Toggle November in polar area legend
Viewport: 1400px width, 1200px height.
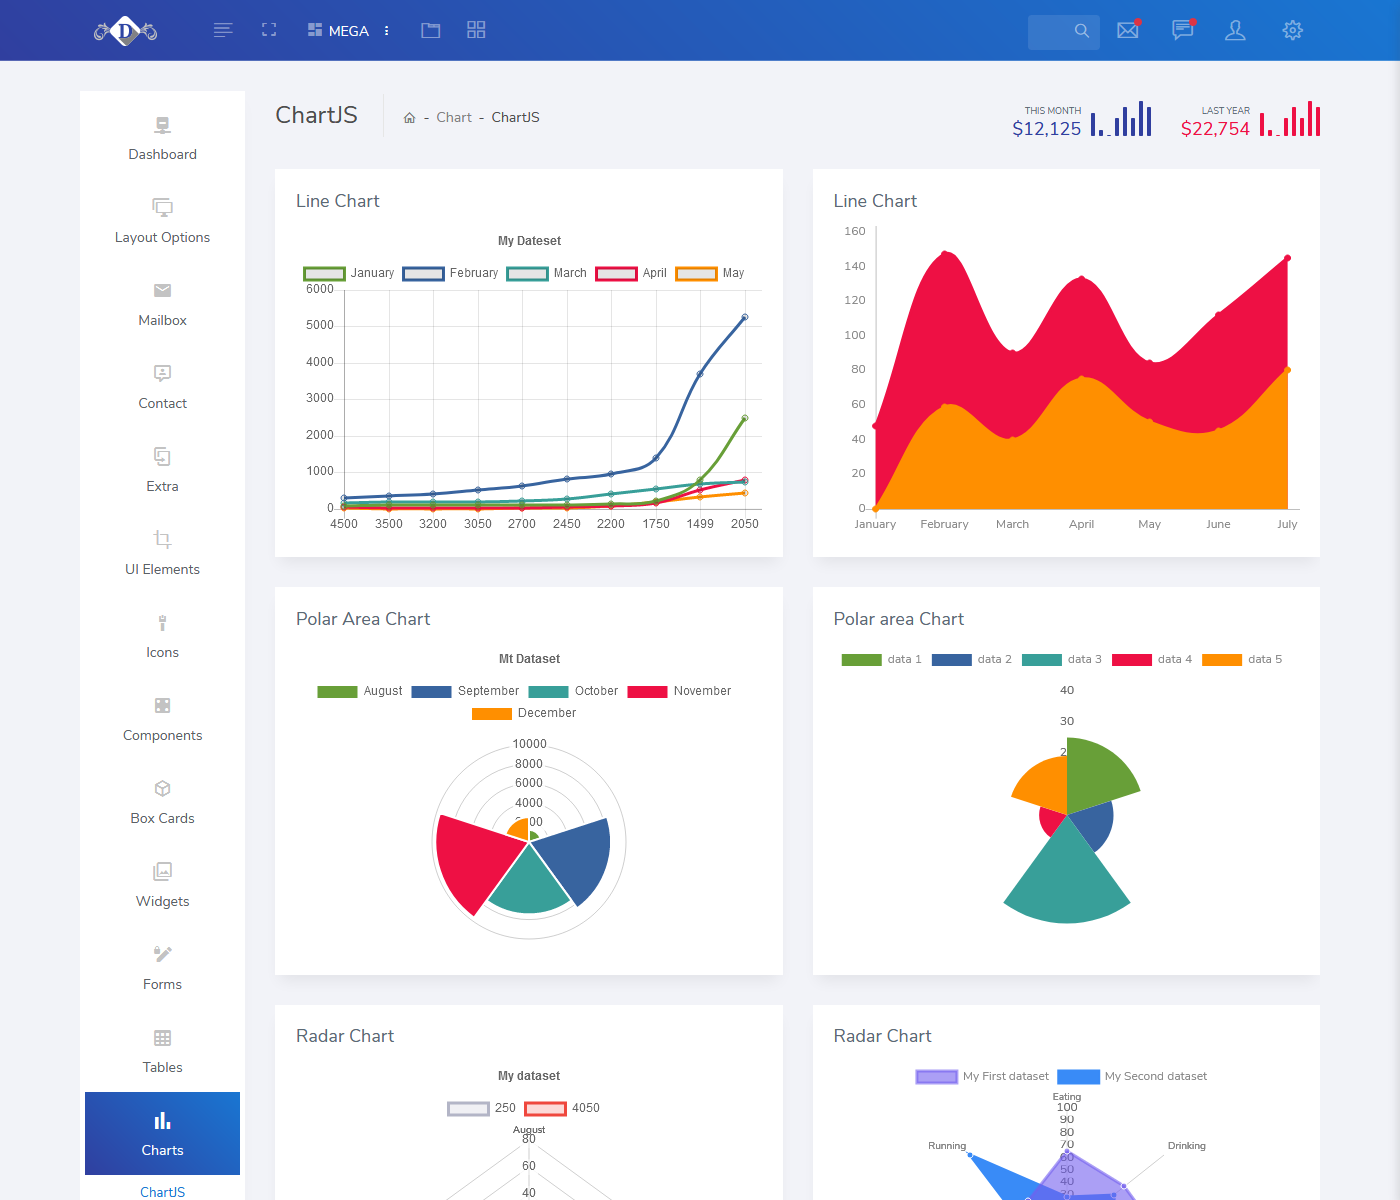pos(679,691)
